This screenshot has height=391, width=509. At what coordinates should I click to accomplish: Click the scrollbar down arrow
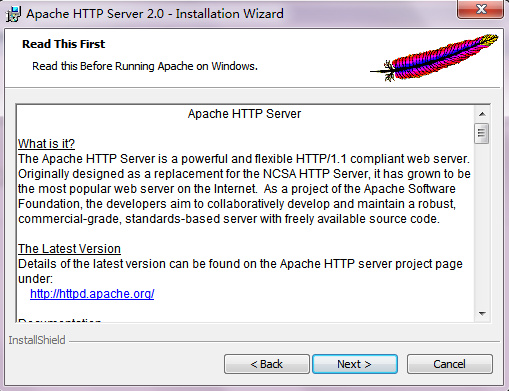pos(482,313)
